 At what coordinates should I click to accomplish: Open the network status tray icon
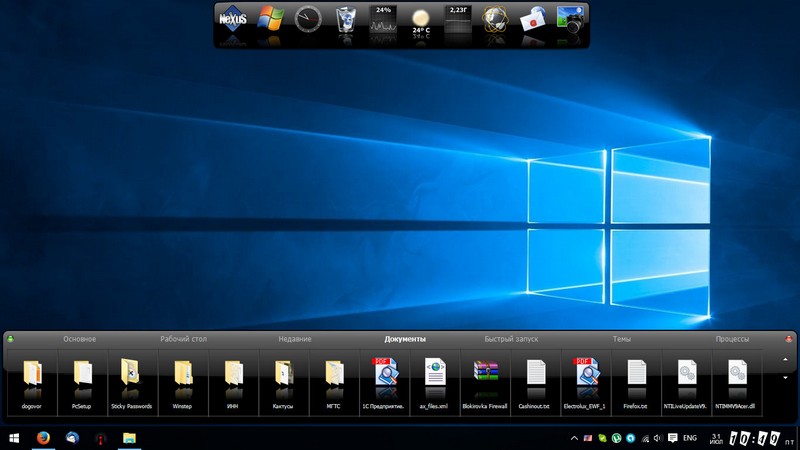[645, 438]
